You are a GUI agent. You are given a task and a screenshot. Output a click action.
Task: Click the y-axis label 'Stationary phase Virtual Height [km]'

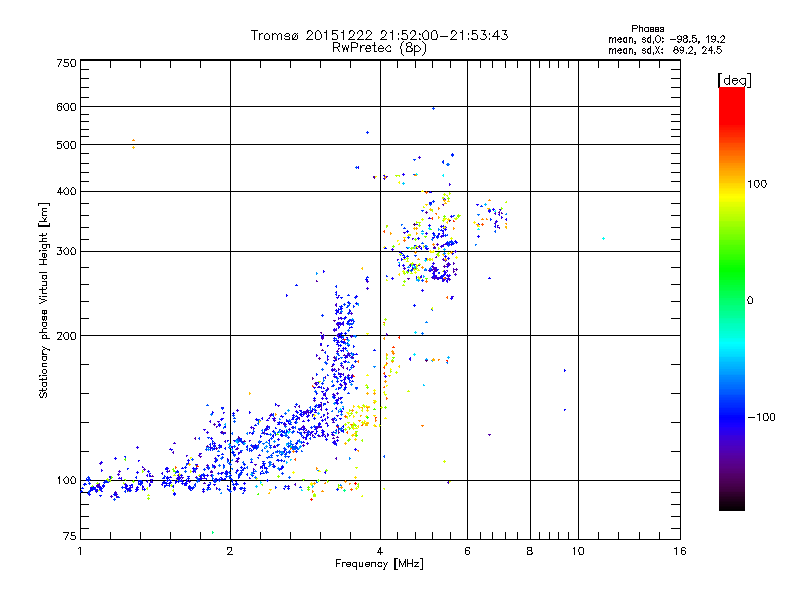[44, 301]
